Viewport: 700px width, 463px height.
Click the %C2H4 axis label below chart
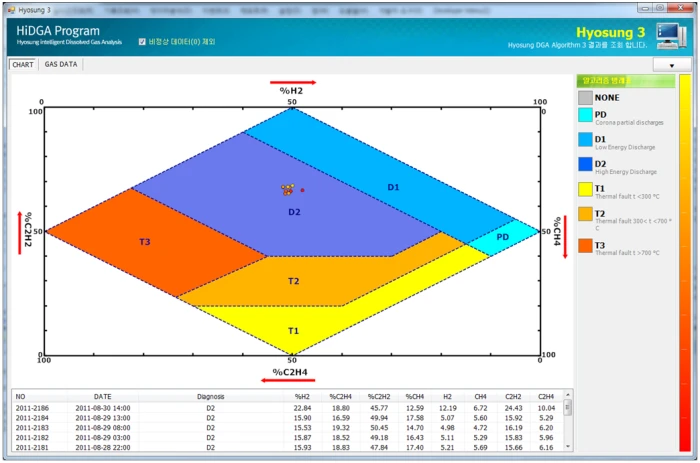point(290,372)
